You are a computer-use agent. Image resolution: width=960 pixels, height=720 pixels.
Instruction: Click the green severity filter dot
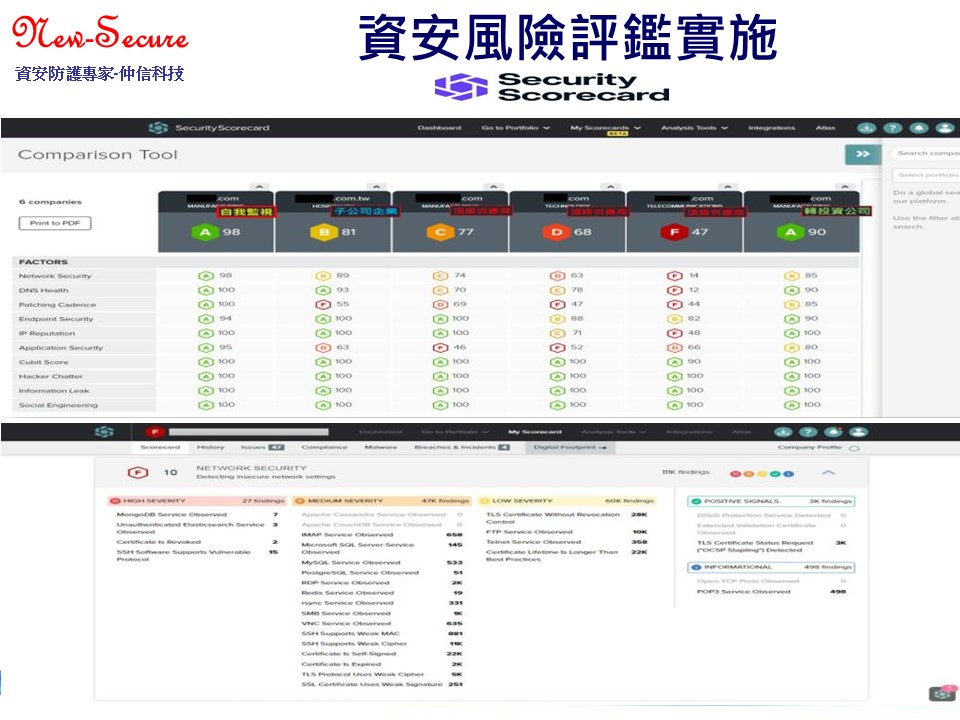(775, 473)
